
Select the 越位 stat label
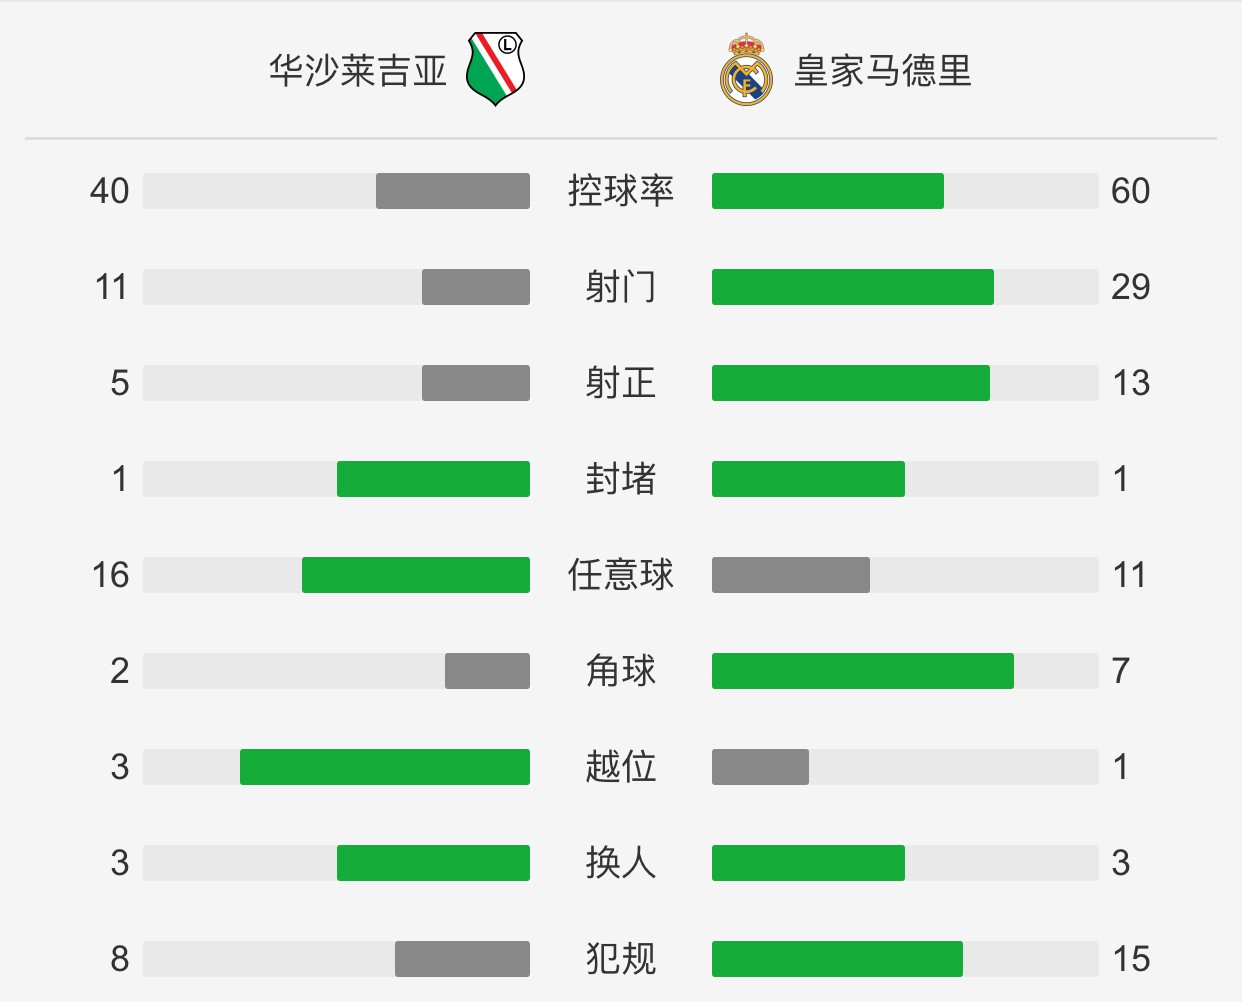(x=621, y=767)
